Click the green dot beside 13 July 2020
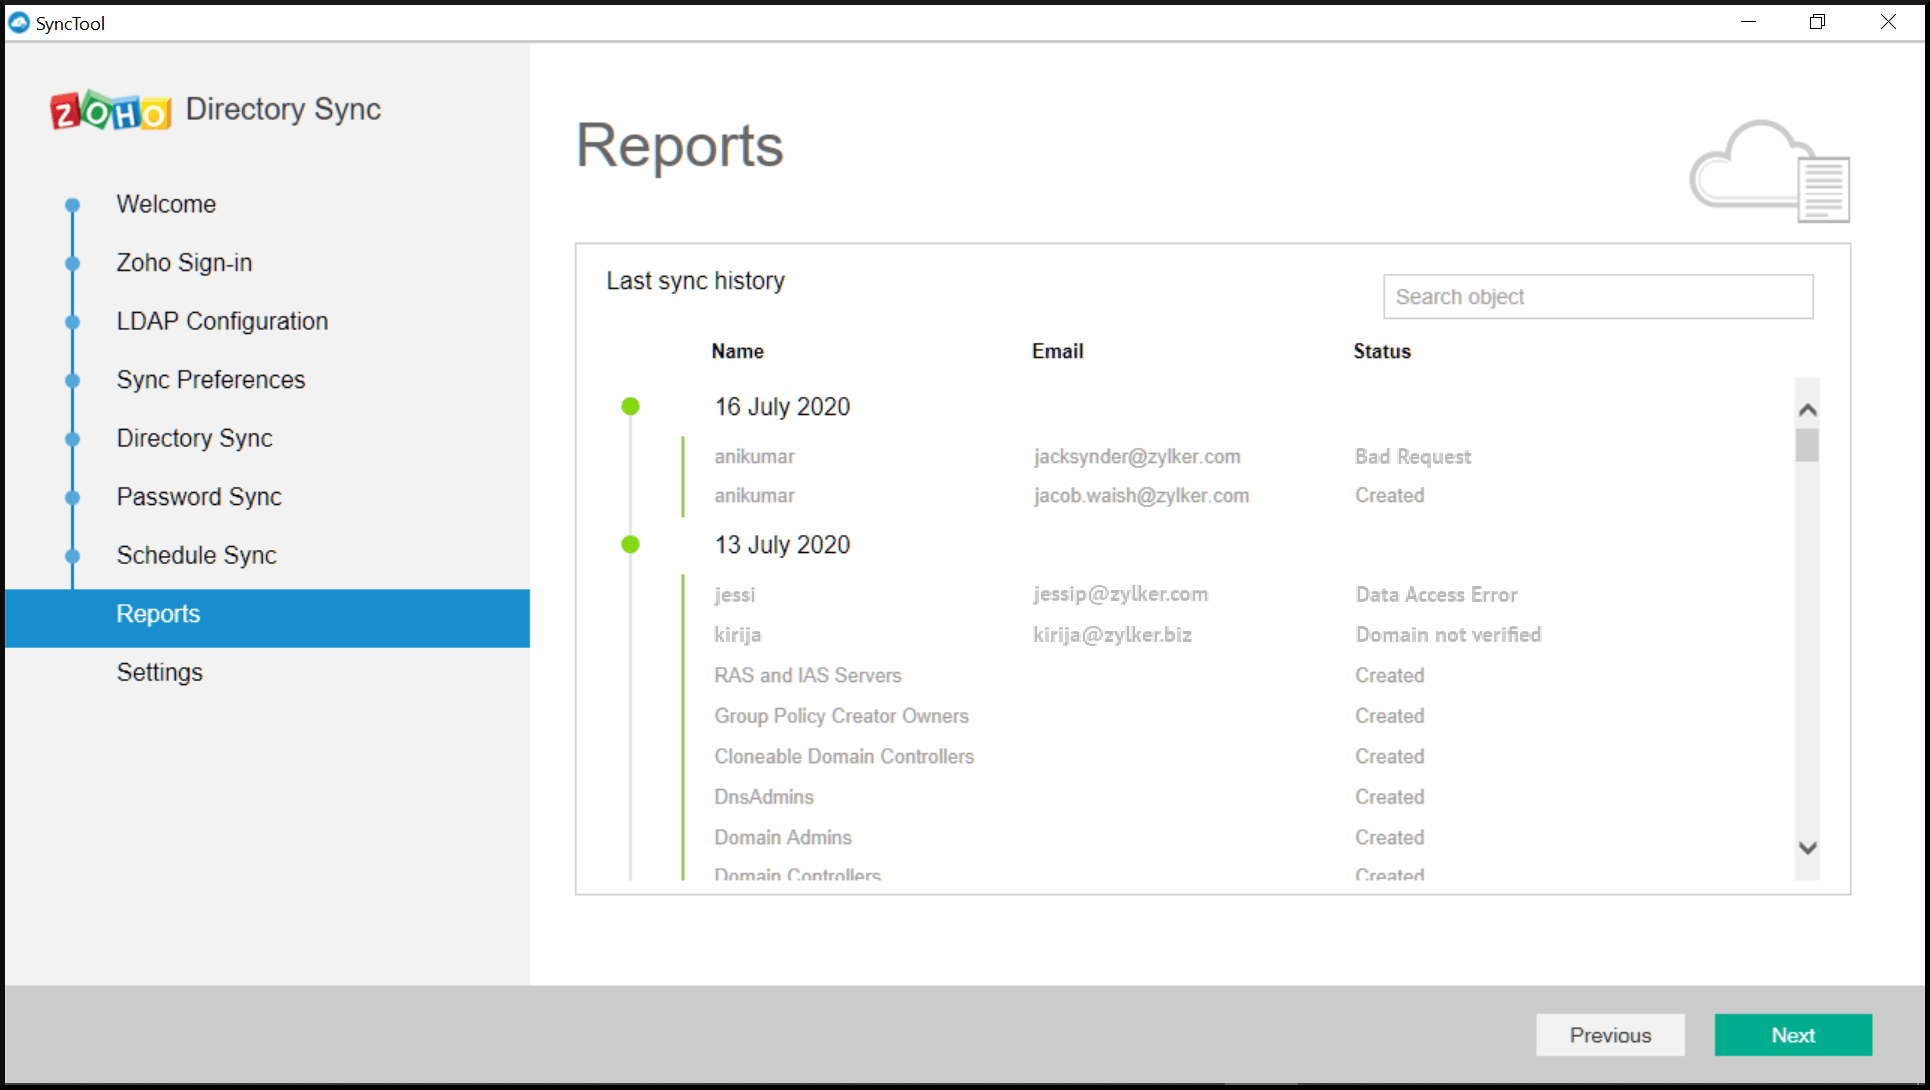 (x=631, y=545)
